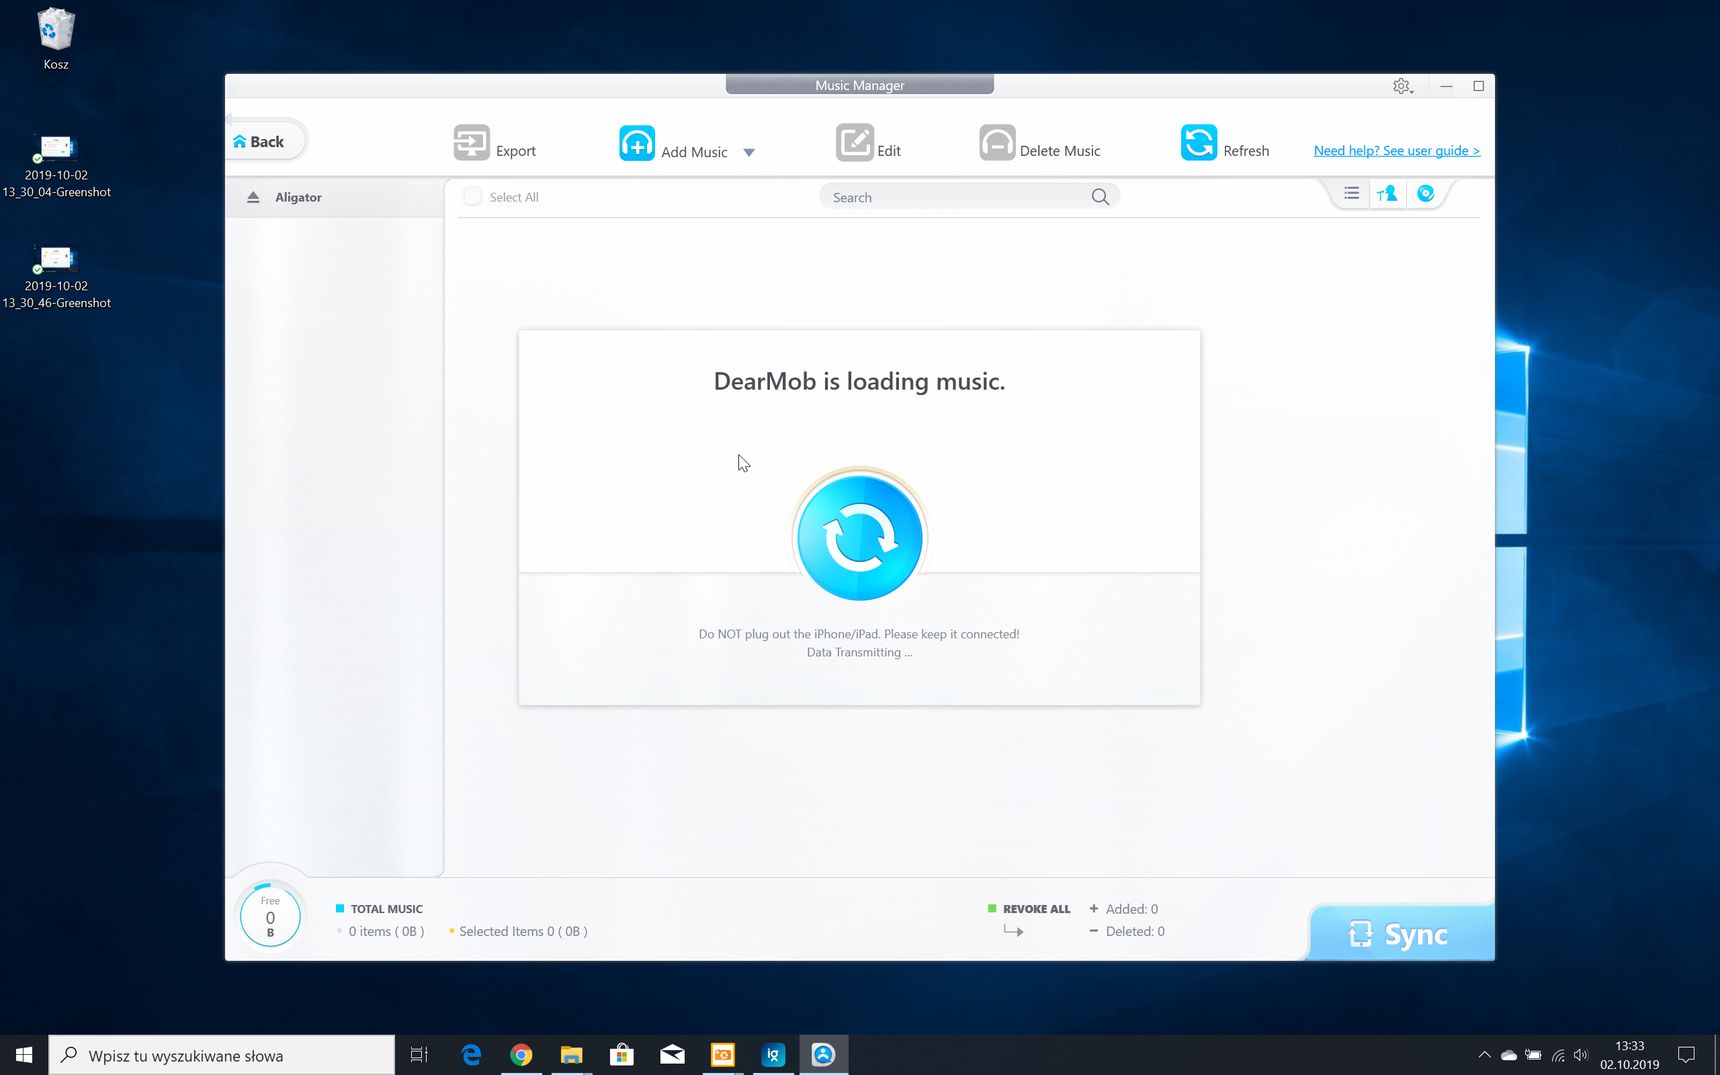Open the settings gear in title bar
Screen dimensions: 1720x1075
pos(1402,86)
